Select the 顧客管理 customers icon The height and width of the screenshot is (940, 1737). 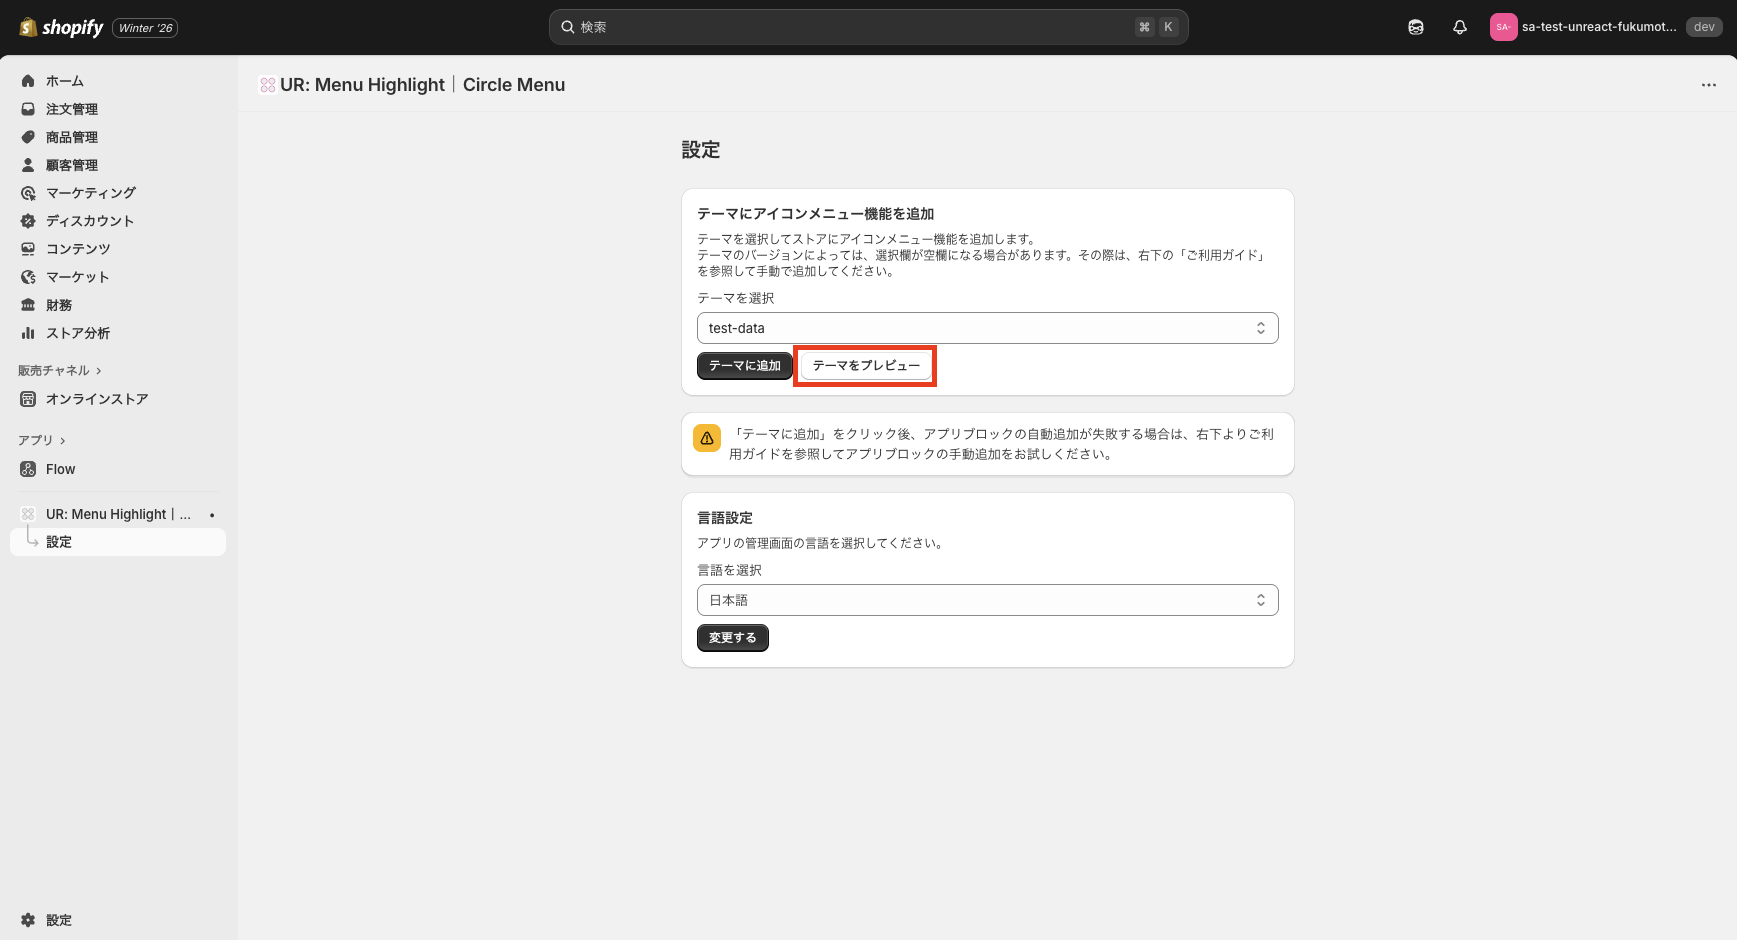click(x=28, y=164)
